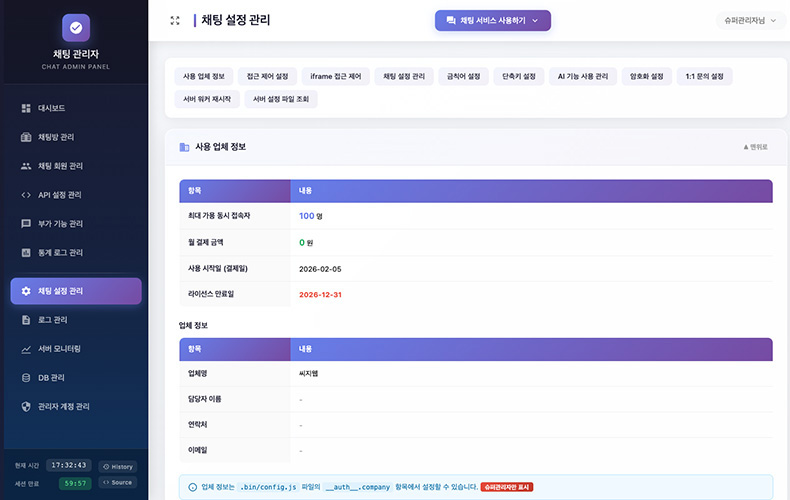Select the 금칙어 설정 tab button
The width and height of the screenshot is (790, 500).
464,77
